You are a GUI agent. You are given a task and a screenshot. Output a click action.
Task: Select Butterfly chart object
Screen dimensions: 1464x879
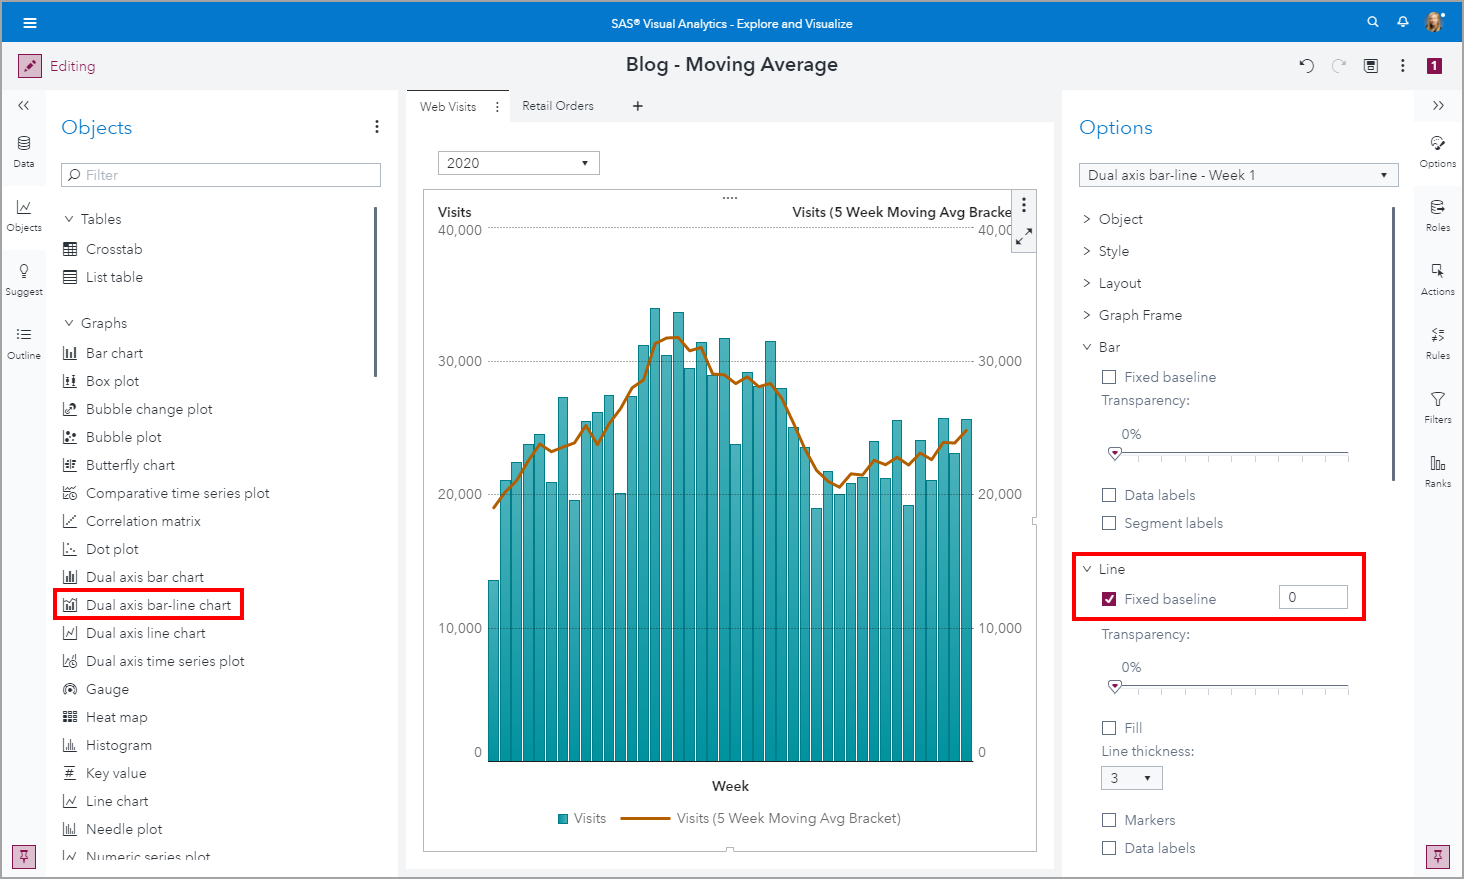click(130, 465)
